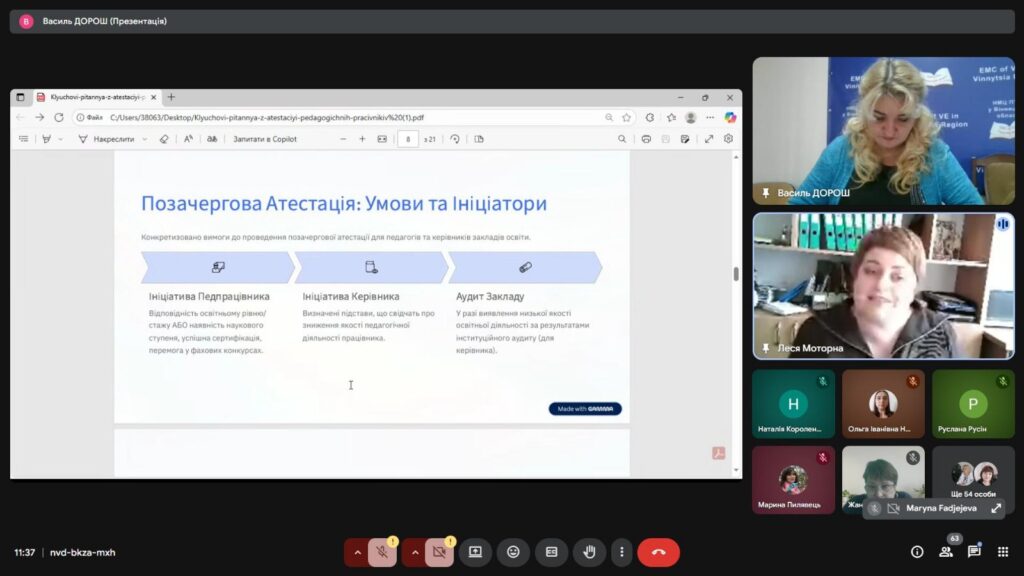Open the More options three-dot menu
The image size is (1024, 576).
[x=622, y=552]
